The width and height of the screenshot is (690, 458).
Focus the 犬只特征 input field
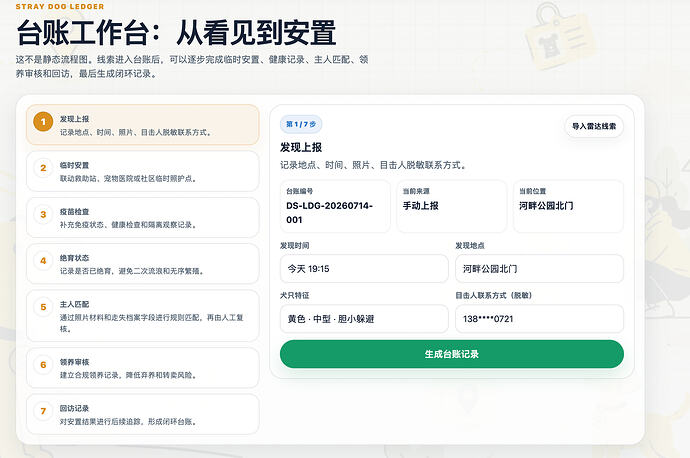click(x=364, y=319)
